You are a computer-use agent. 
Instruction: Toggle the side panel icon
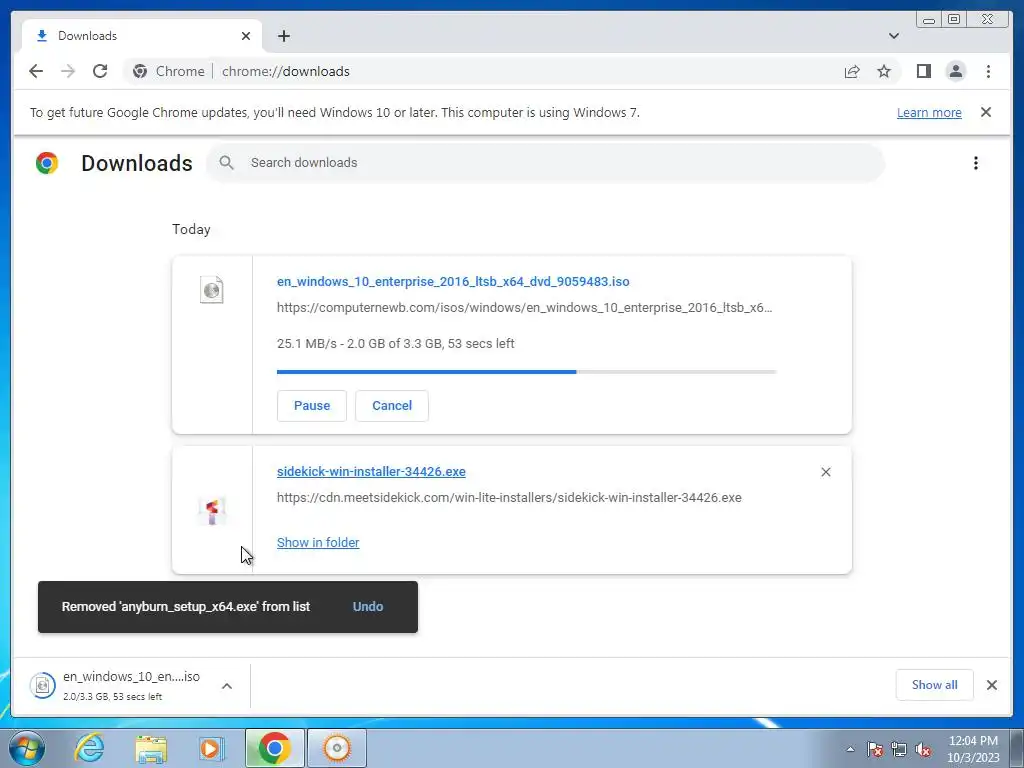point(923,71)
